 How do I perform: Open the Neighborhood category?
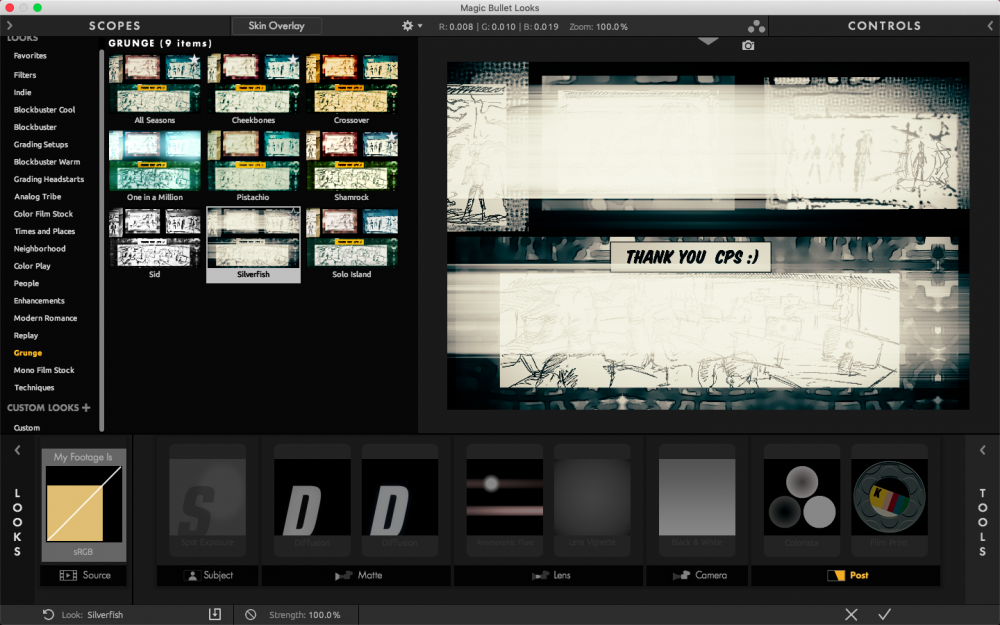[x=40, y=249]
